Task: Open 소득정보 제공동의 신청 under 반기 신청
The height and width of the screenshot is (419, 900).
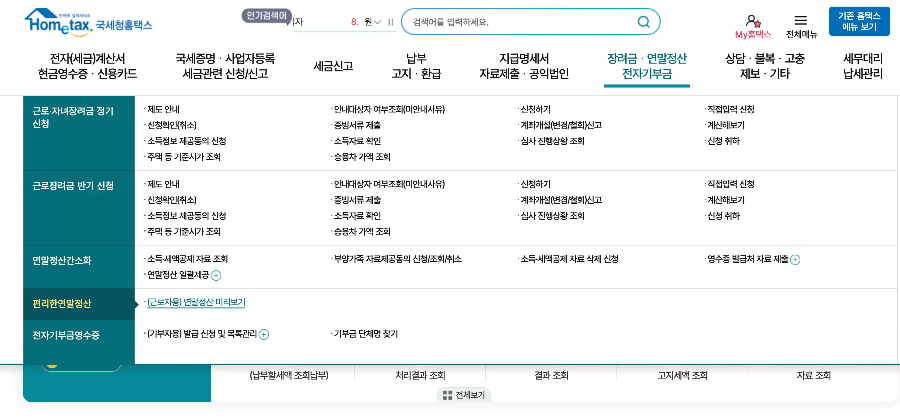Action: [x=187, y=216]
